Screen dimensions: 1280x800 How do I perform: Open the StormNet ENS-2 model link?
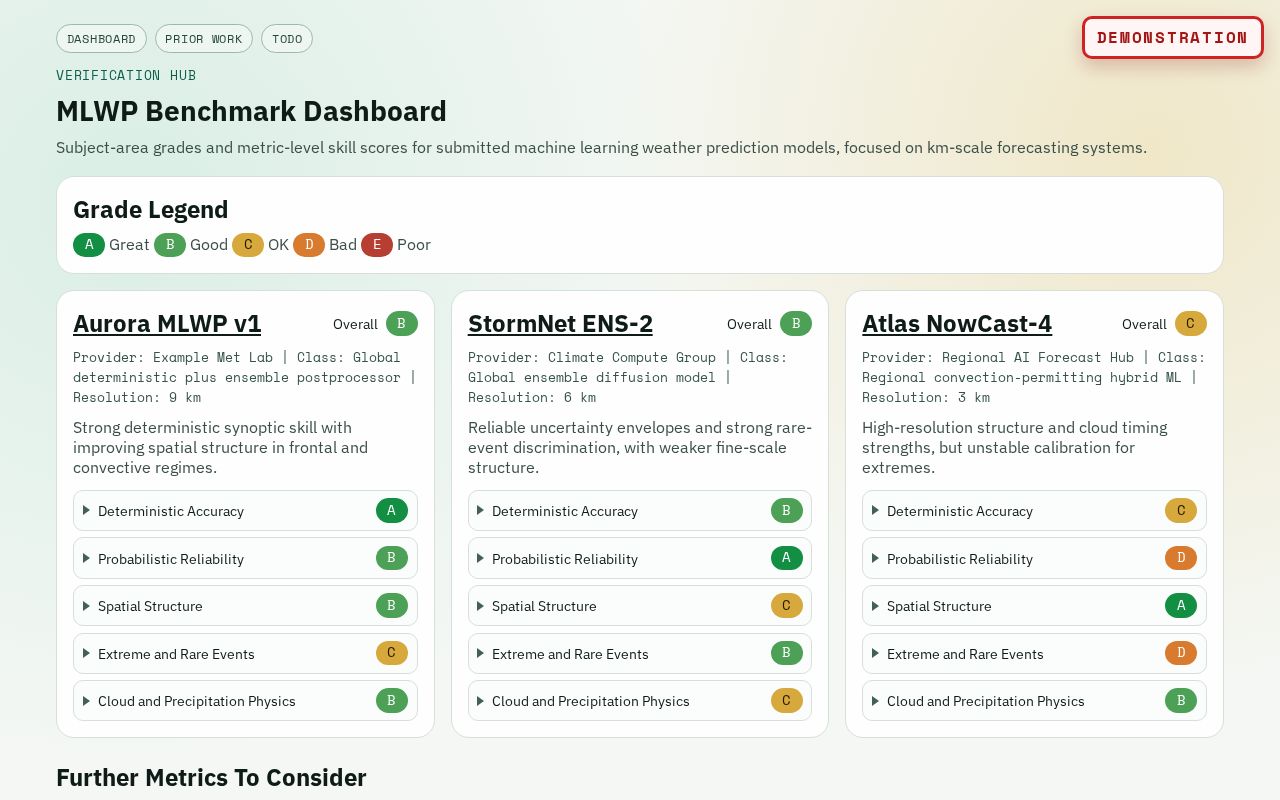[560, 324]
